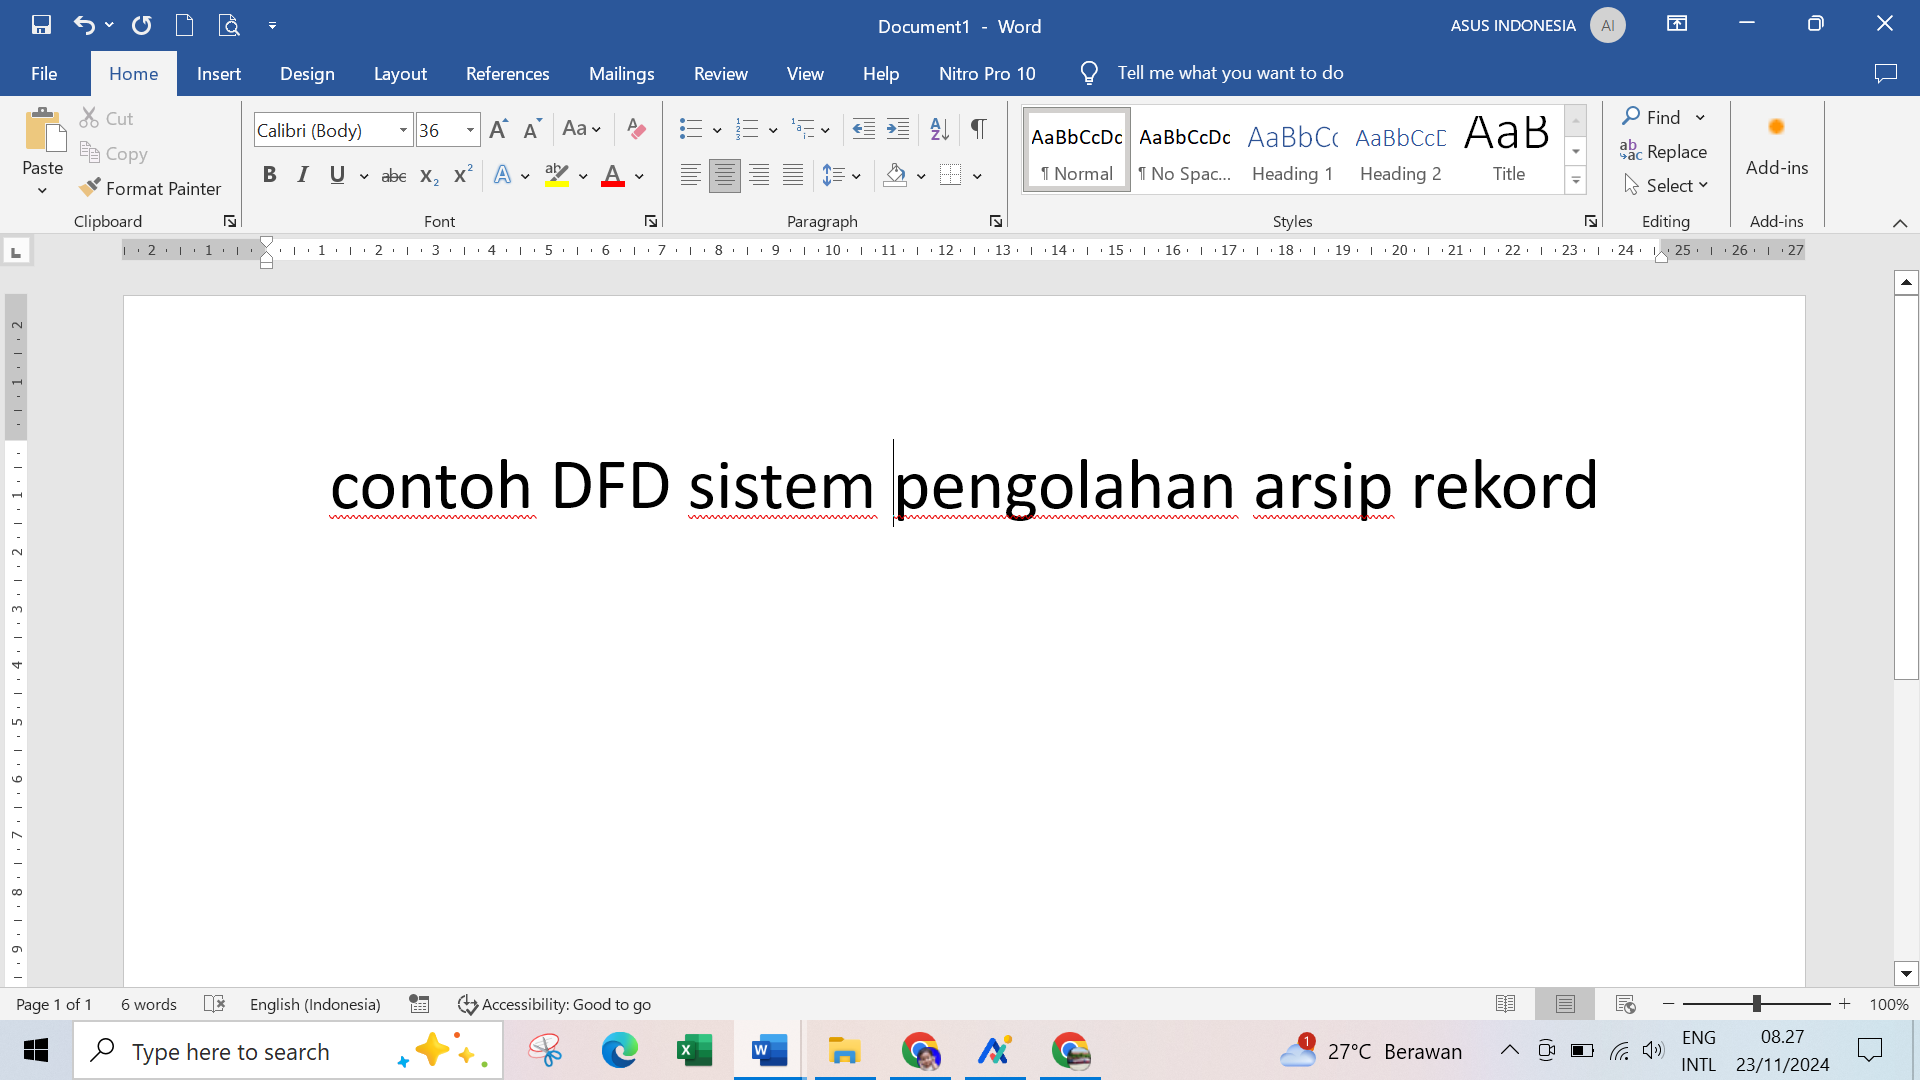Click the Redo/Repeat icon in quick access
Screen dimensions: 1920x1080
142,25
